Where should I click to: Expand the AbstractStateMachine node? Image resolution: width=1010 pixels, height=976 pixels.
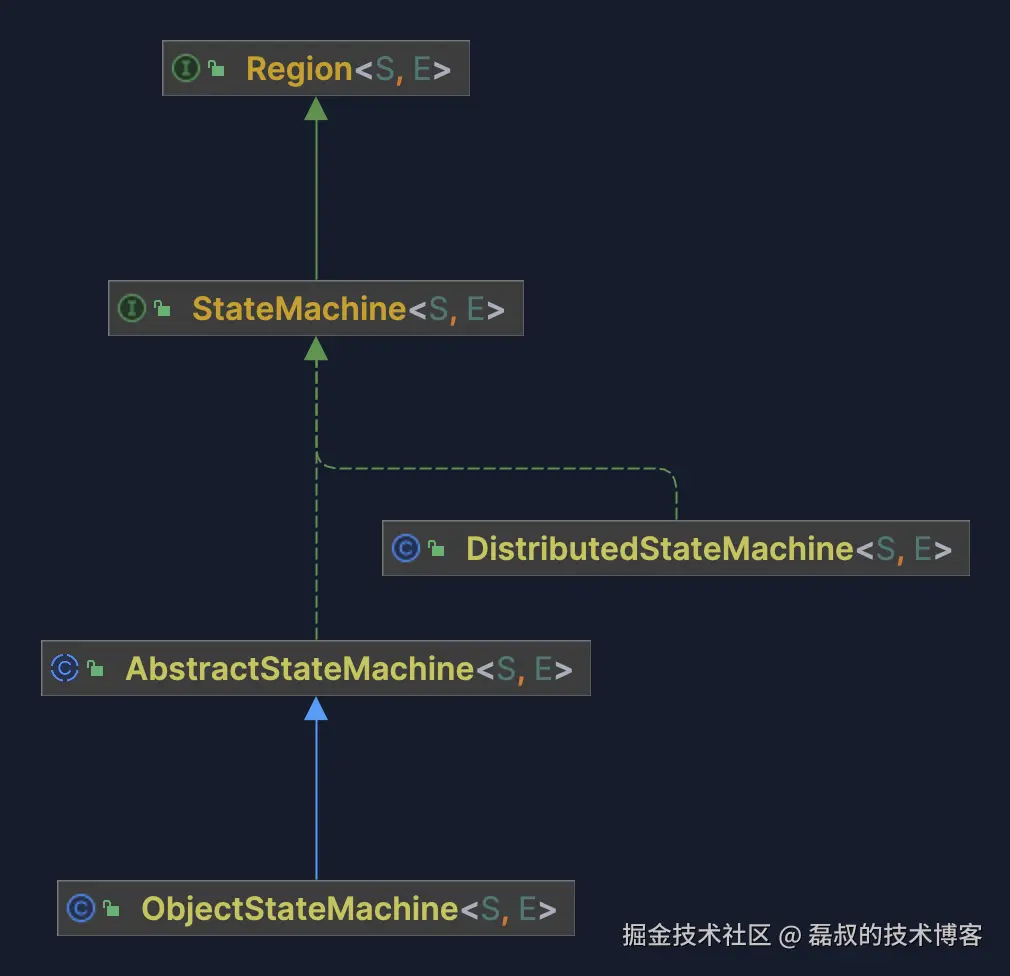315,668
